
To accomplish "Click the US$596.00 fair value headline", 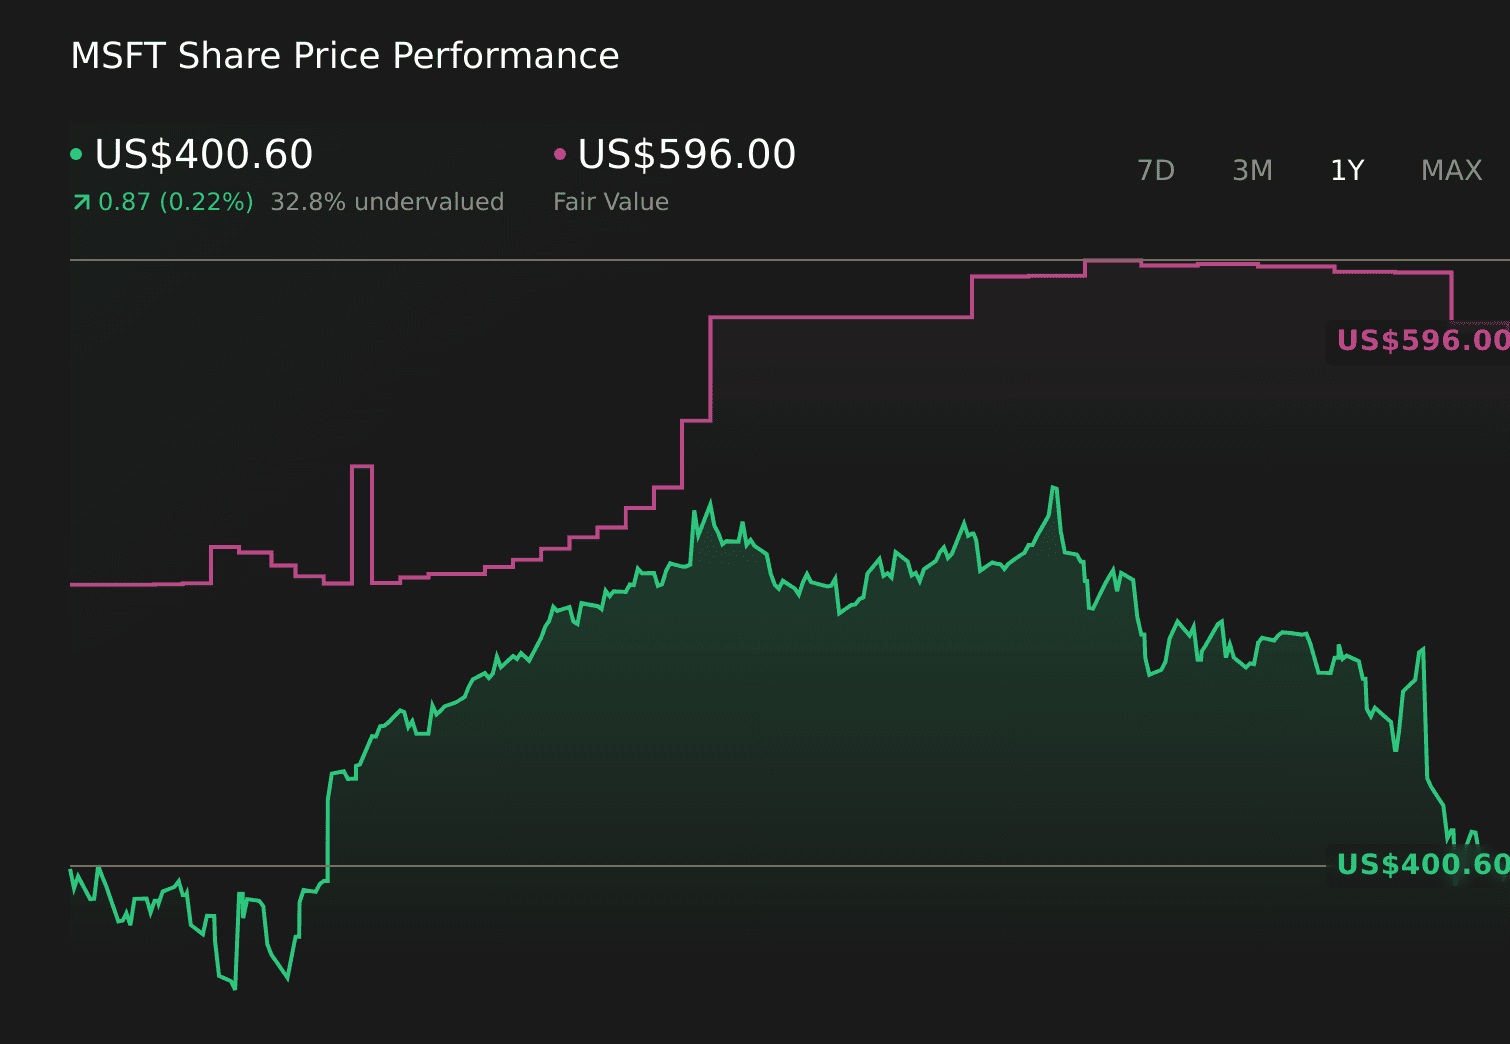I will pyautogui.click(x=687, y=154).
